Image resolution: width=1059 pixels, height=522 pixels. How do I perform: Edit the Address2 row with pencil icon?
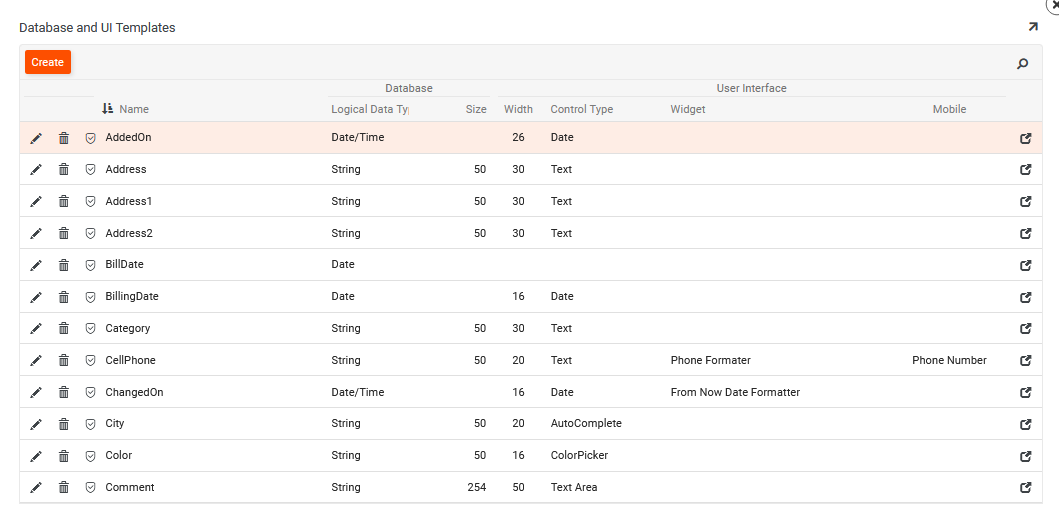(36, 234)
